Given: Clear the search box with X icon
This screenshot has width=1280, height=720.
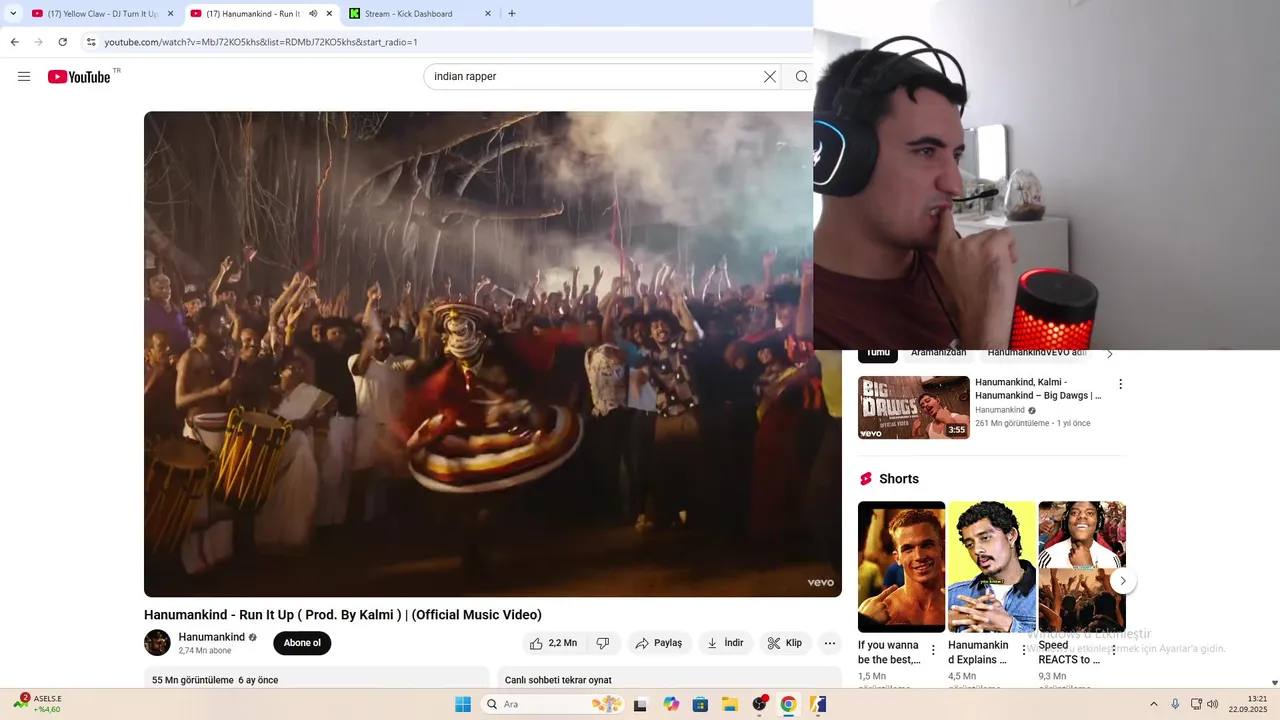Looking at the screenshot, I should click(770, 76).
